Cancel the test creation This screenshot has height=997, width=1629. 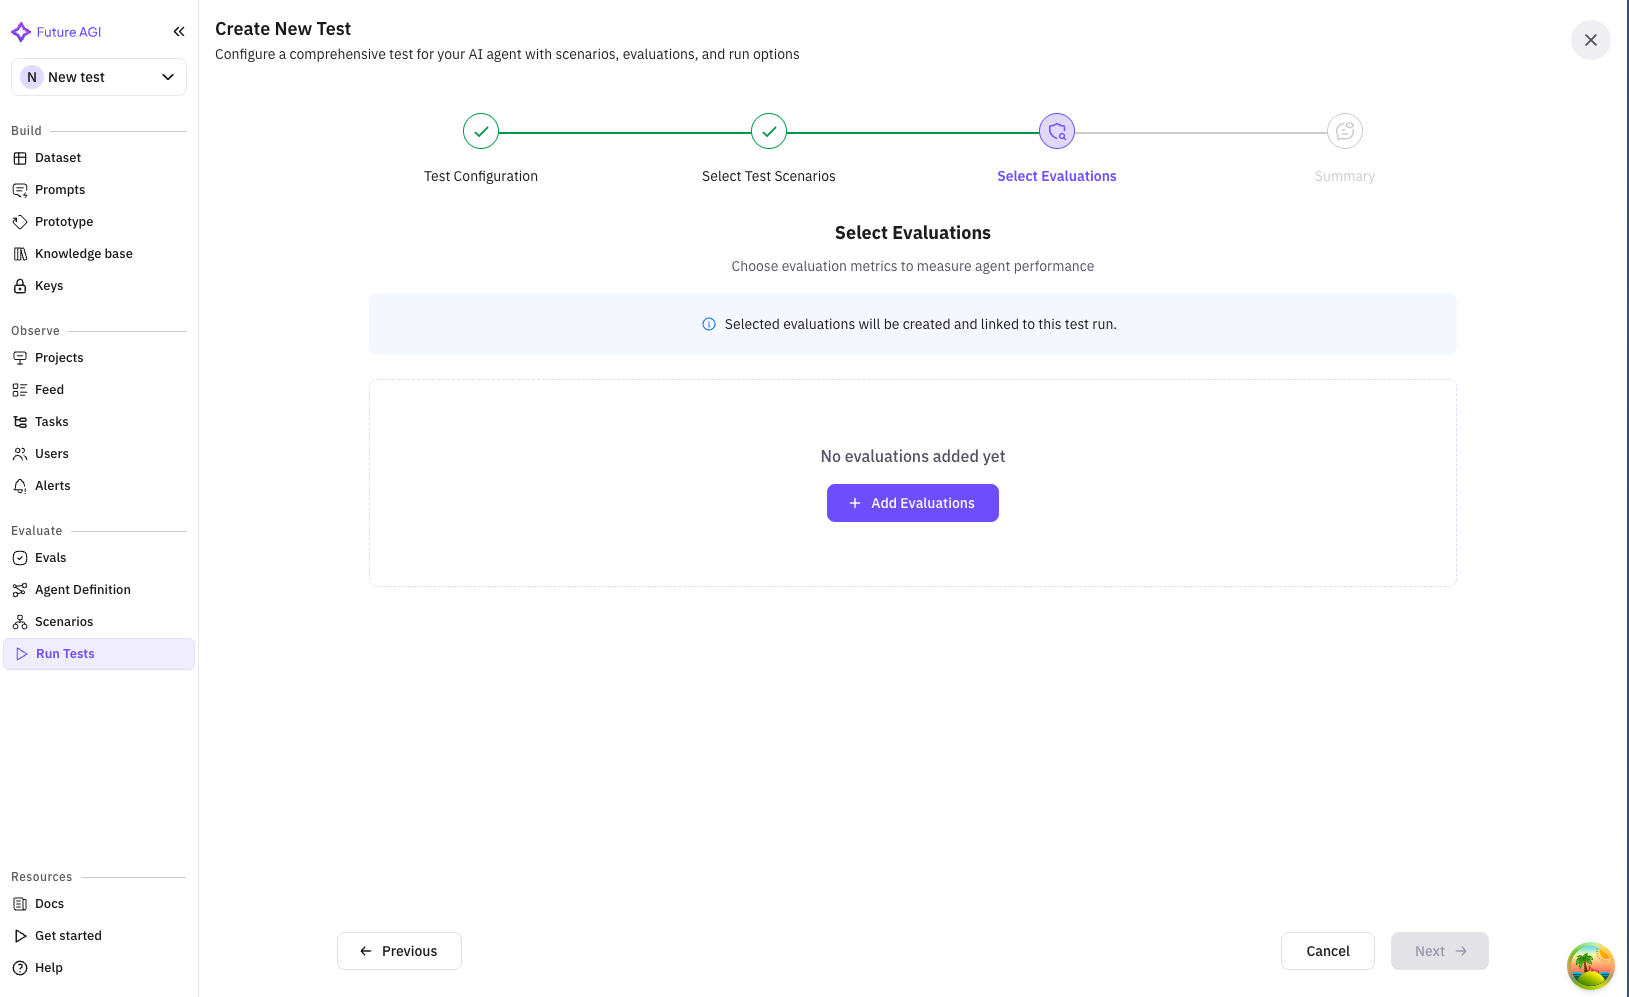pyautogui.click(x=1327, y=951)
